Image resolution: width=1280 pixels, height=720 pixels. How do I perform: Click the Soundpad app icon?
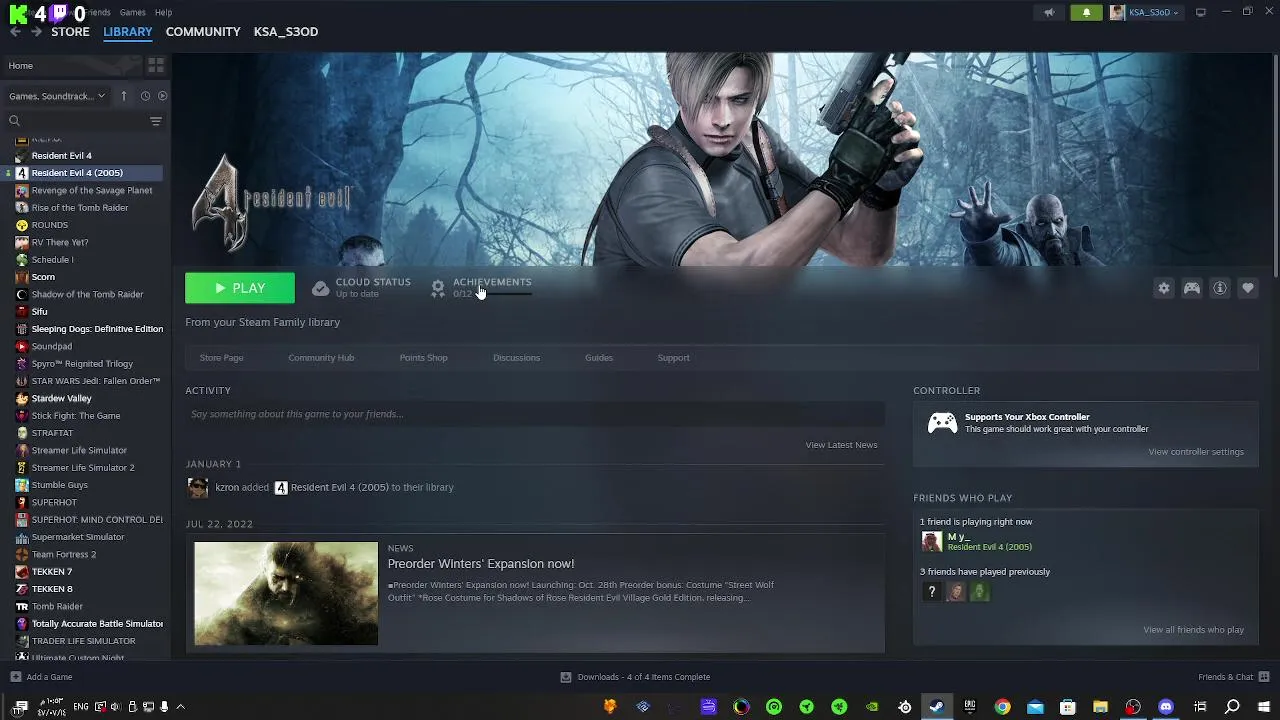[x=22, y=347]
